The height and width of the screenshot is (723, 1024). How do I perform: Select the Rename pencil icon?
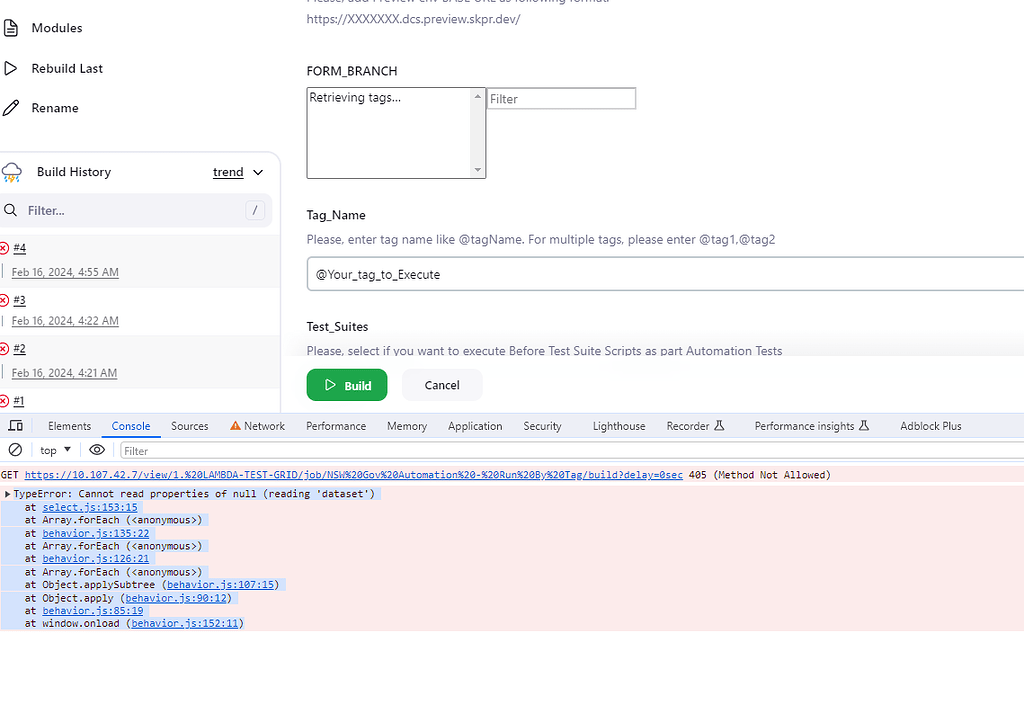point(13,107)
